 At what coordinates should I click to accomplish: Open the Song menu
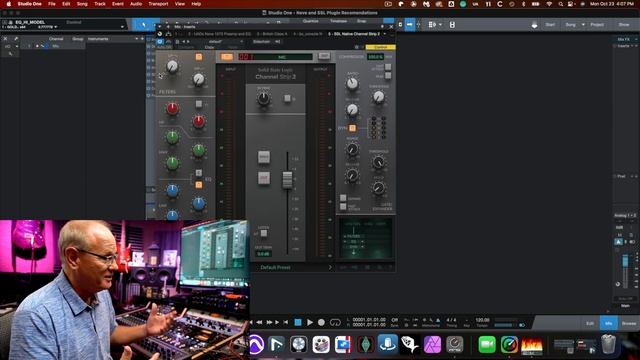[82, 4]
